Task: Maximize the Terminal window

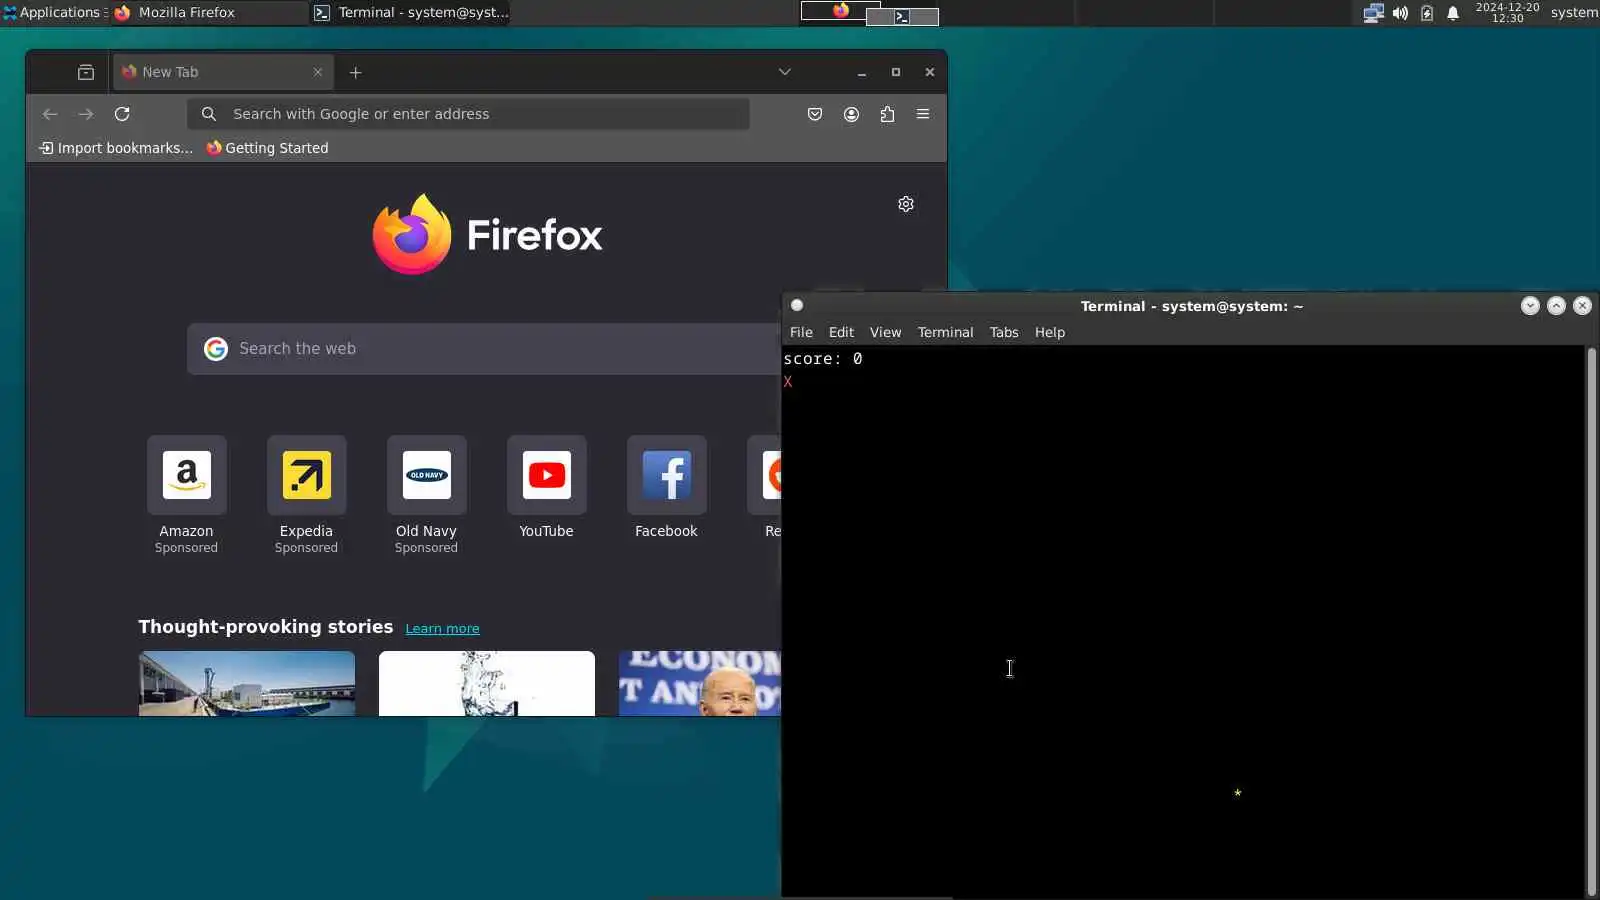Action: click(1556, 306)
